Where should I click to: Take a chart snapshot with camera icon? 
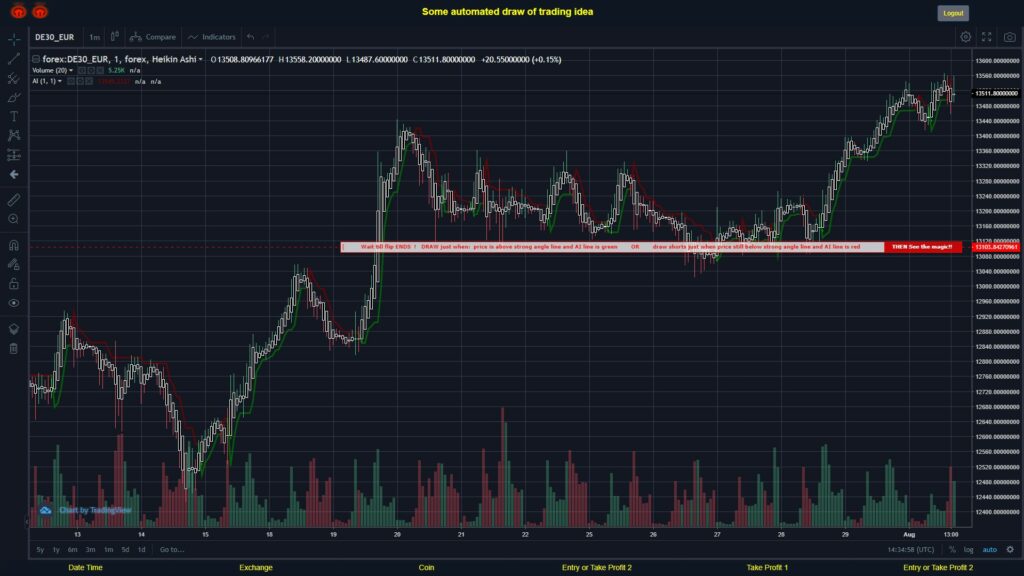click(x=1010, y=37)
